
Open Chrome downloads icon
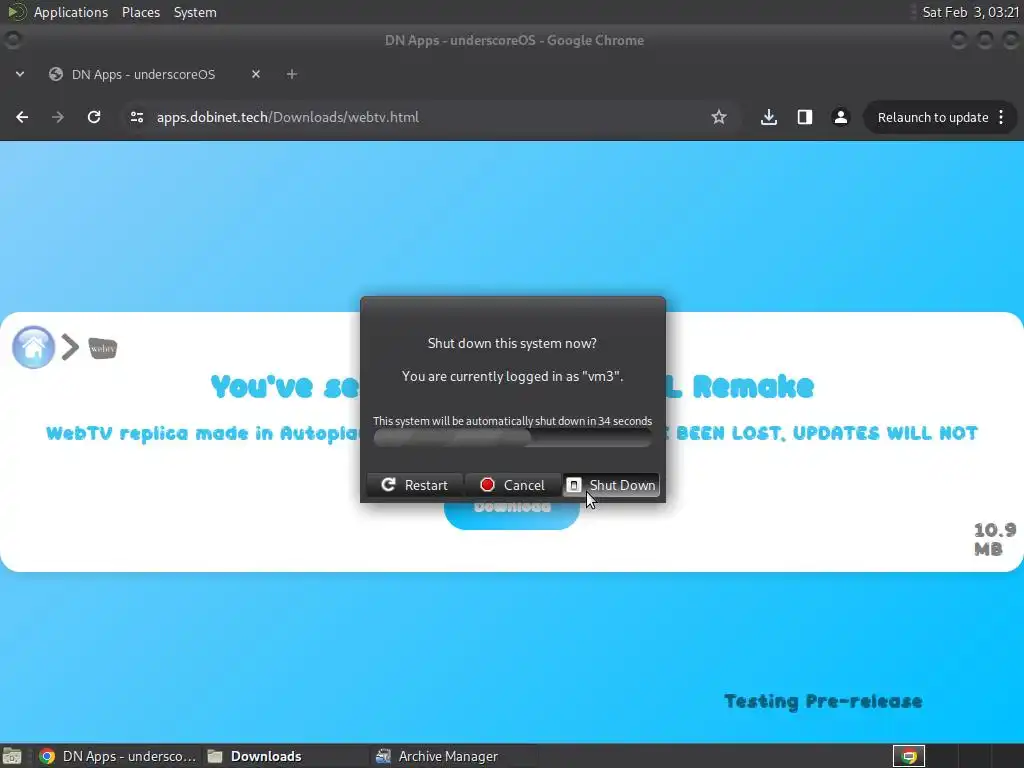point(769,118)
